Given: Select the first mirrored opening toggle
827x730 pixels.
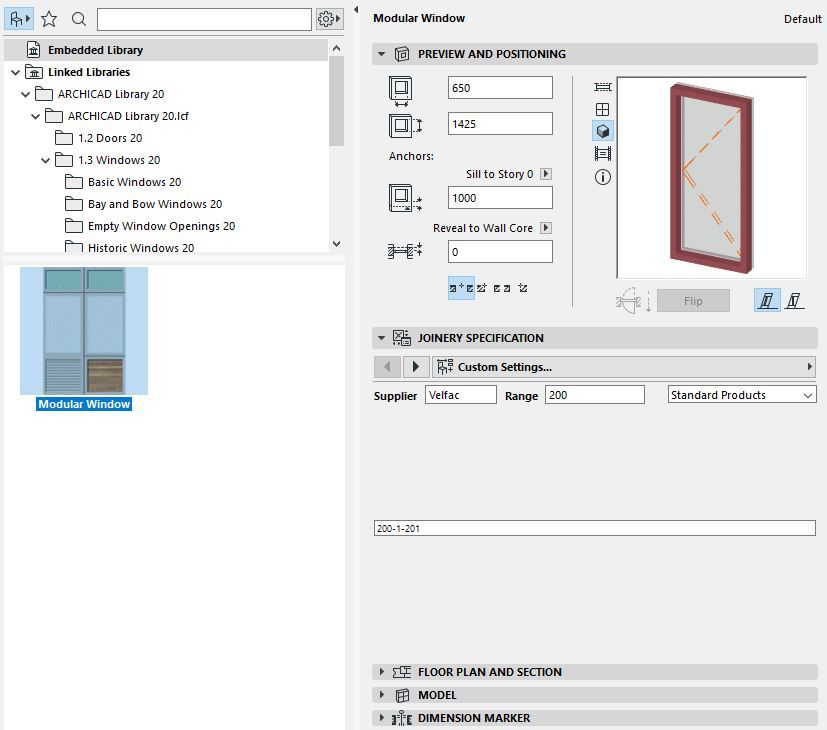Looking at the screenshot, I should click(x=767, y=301).
